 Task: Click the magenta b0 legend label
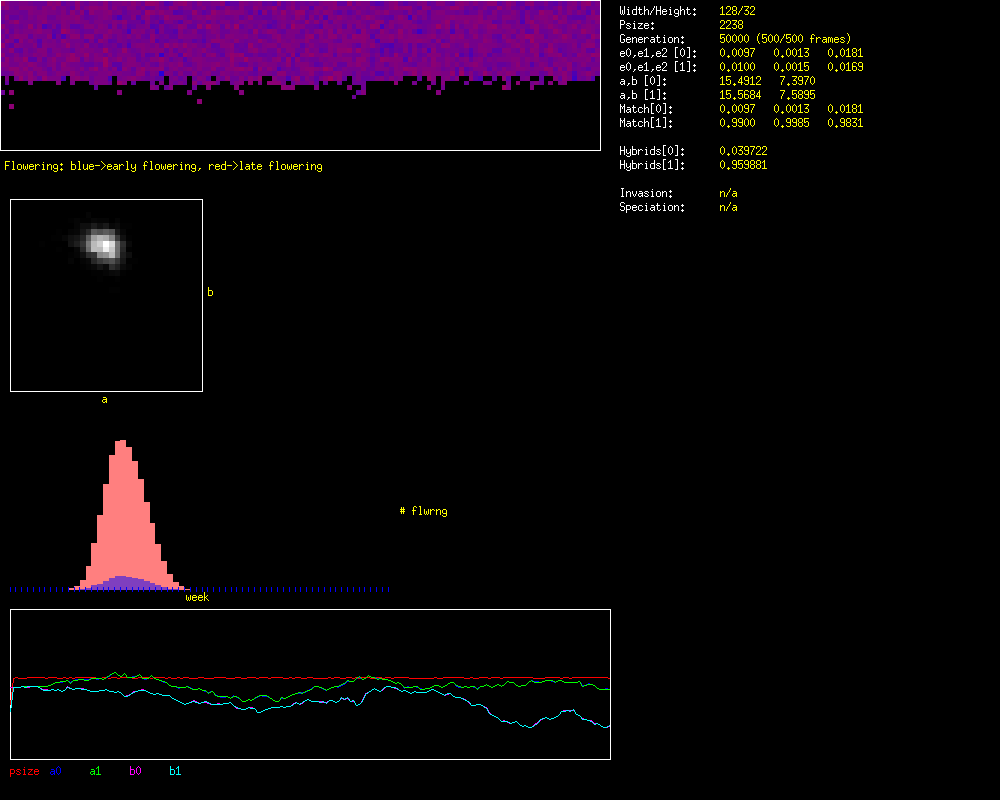click(135, 771)
